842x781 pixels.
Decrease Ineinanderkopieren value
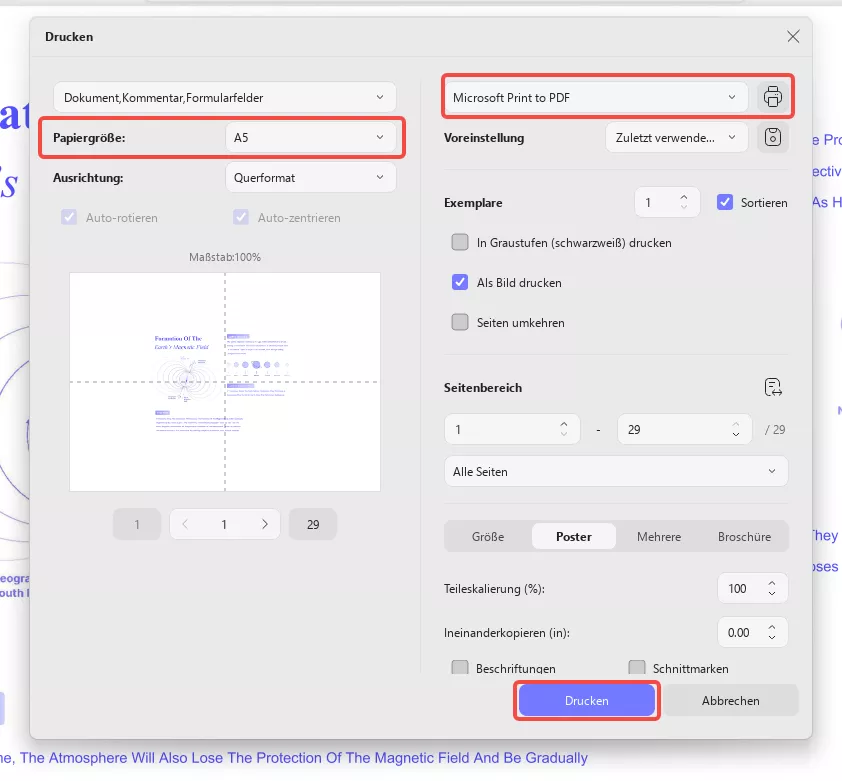click(772, 637)
